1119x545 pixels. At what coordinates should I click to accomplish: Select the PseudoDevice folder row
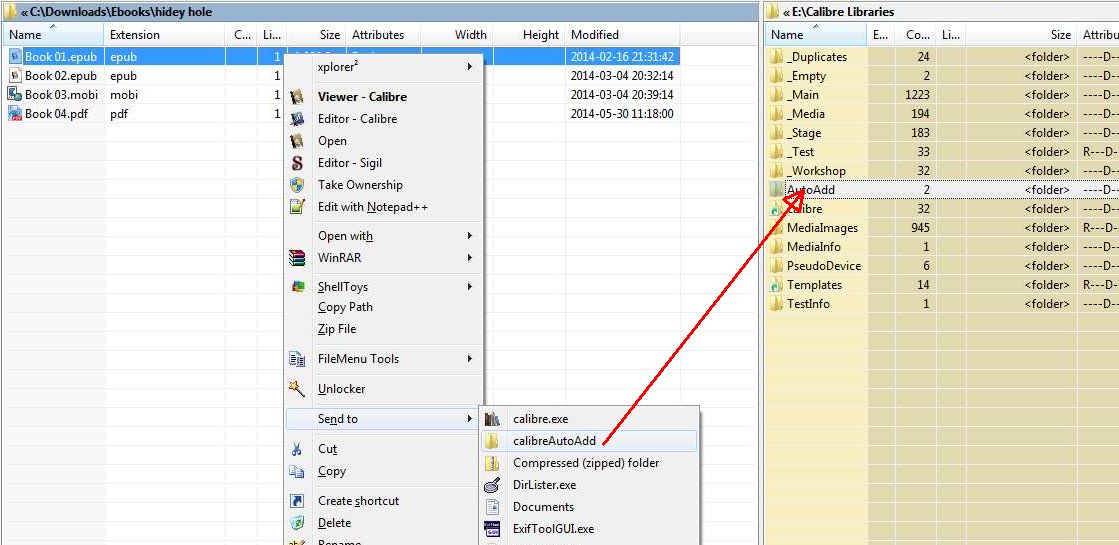942,266
